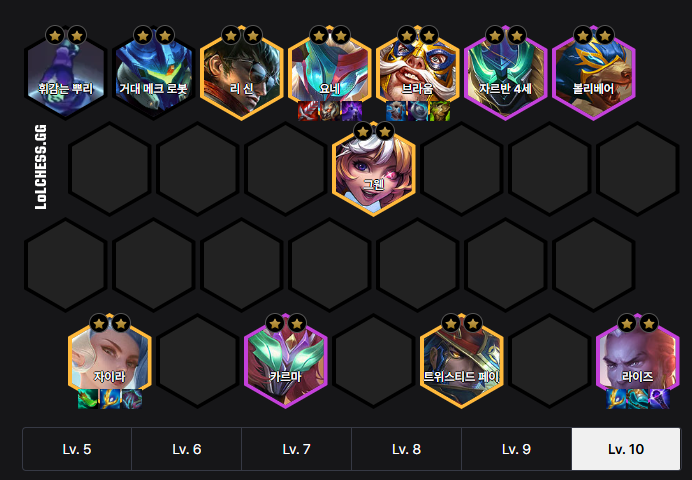Viewport: 692px width, 480px height.
Task: Open the Lv. 9 board tab
Action: [x=516, y=449]
